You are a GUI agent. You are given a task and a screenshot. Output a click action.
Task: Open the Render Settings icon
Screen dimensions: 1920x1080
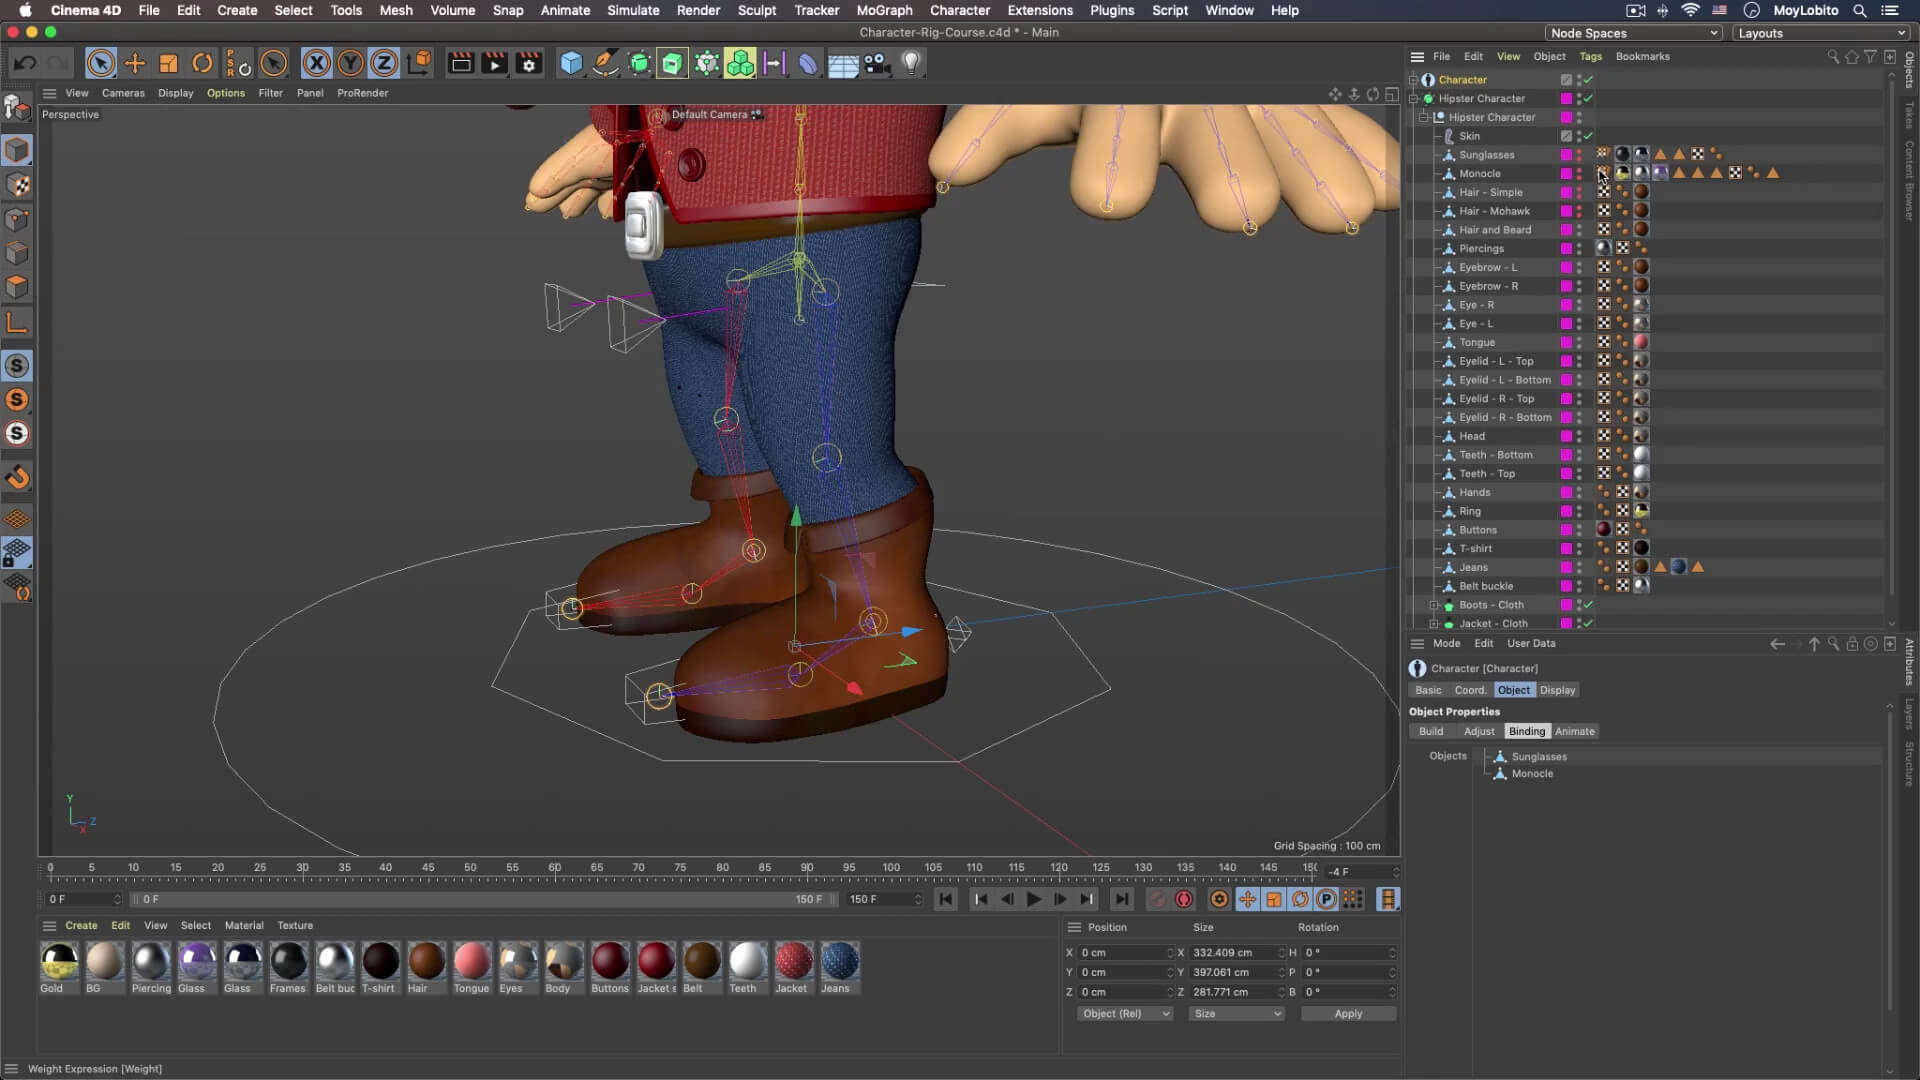pos(528,62)
